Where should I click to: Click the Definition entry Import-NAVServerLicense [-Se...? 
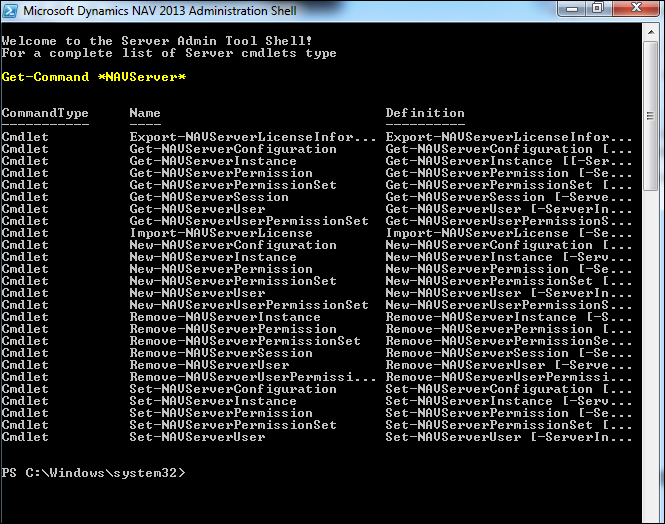click(509, 233)
